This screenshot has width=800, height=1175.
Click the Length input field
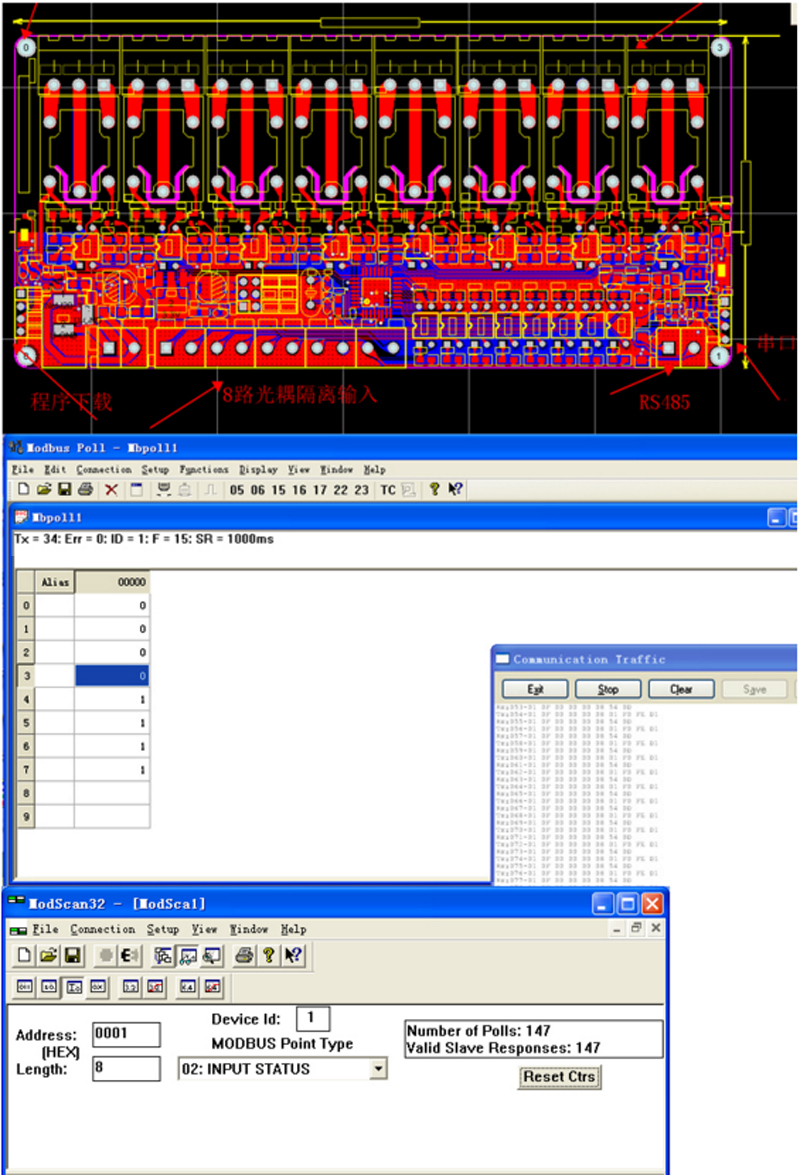[x=125, y=1068]
